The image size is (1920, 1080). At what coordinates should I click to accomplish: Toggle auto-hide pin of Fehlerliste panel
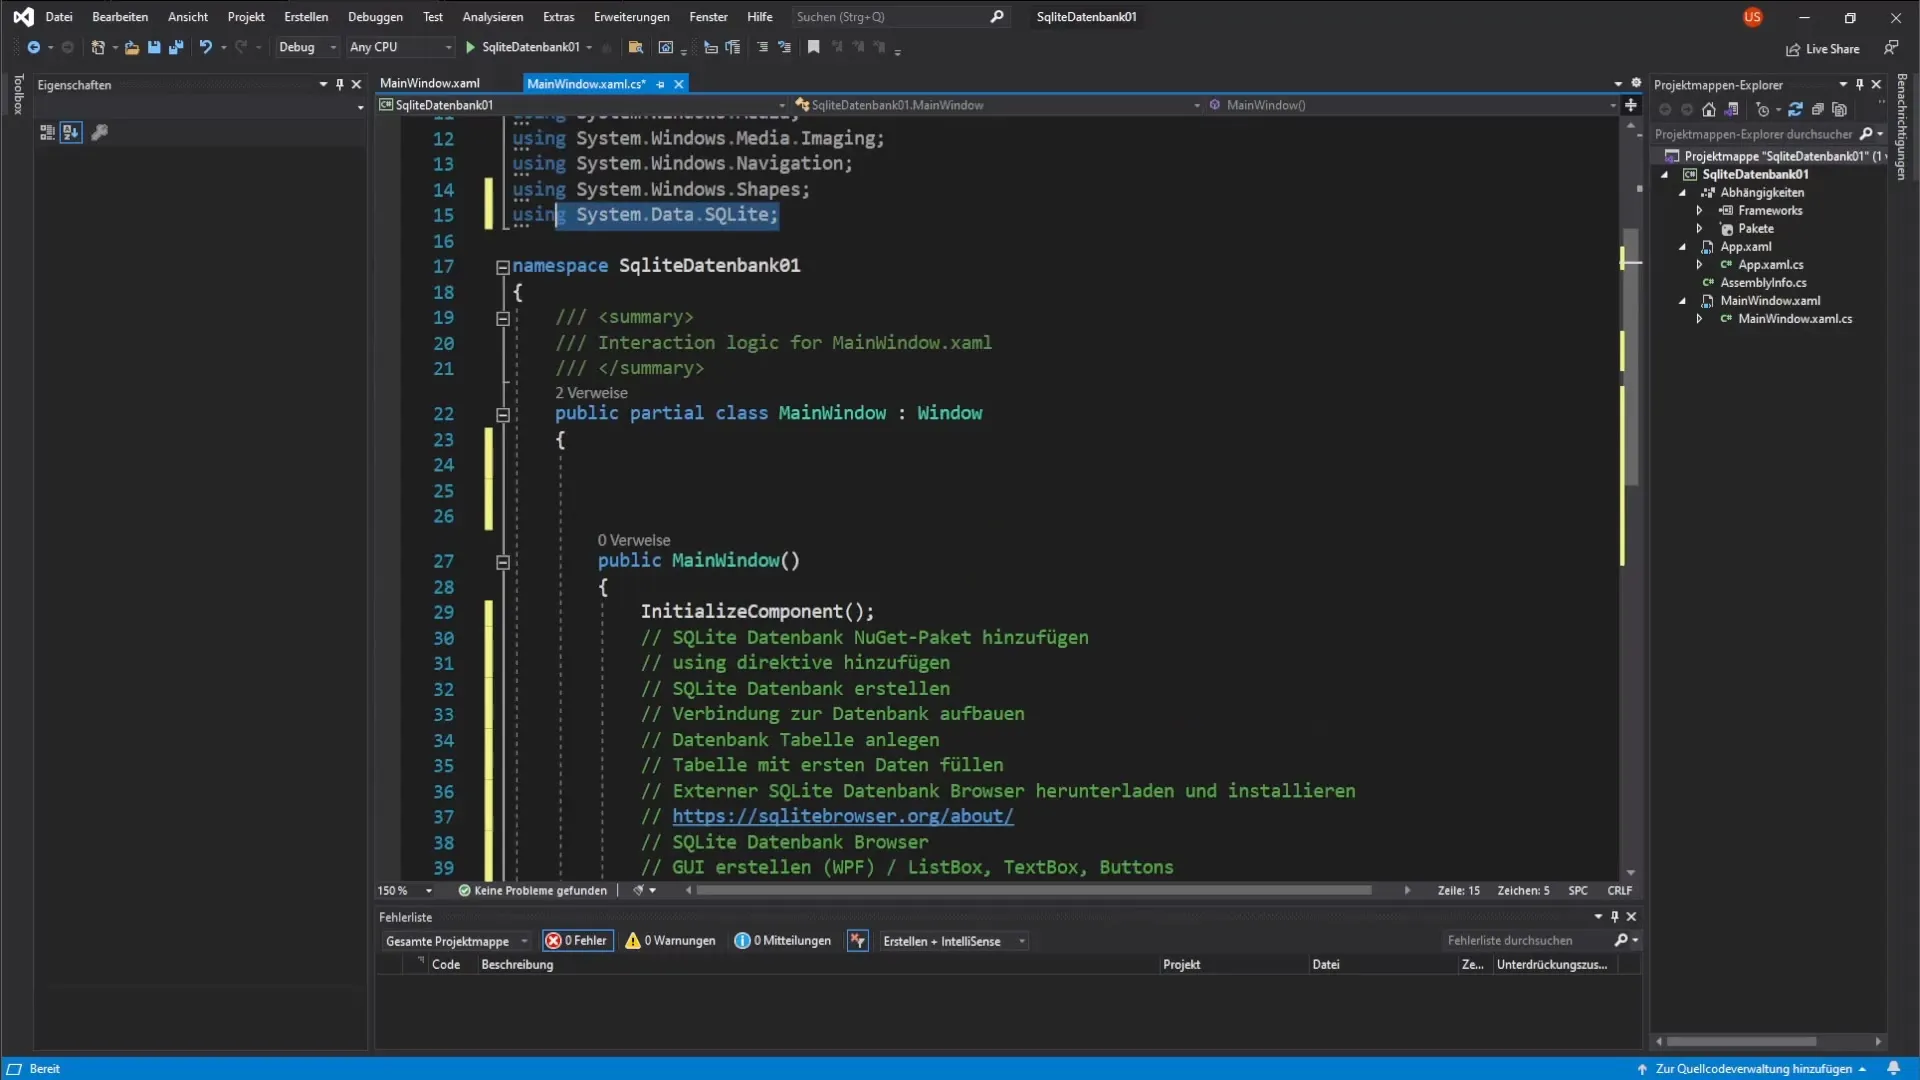tap(1614, 917)
